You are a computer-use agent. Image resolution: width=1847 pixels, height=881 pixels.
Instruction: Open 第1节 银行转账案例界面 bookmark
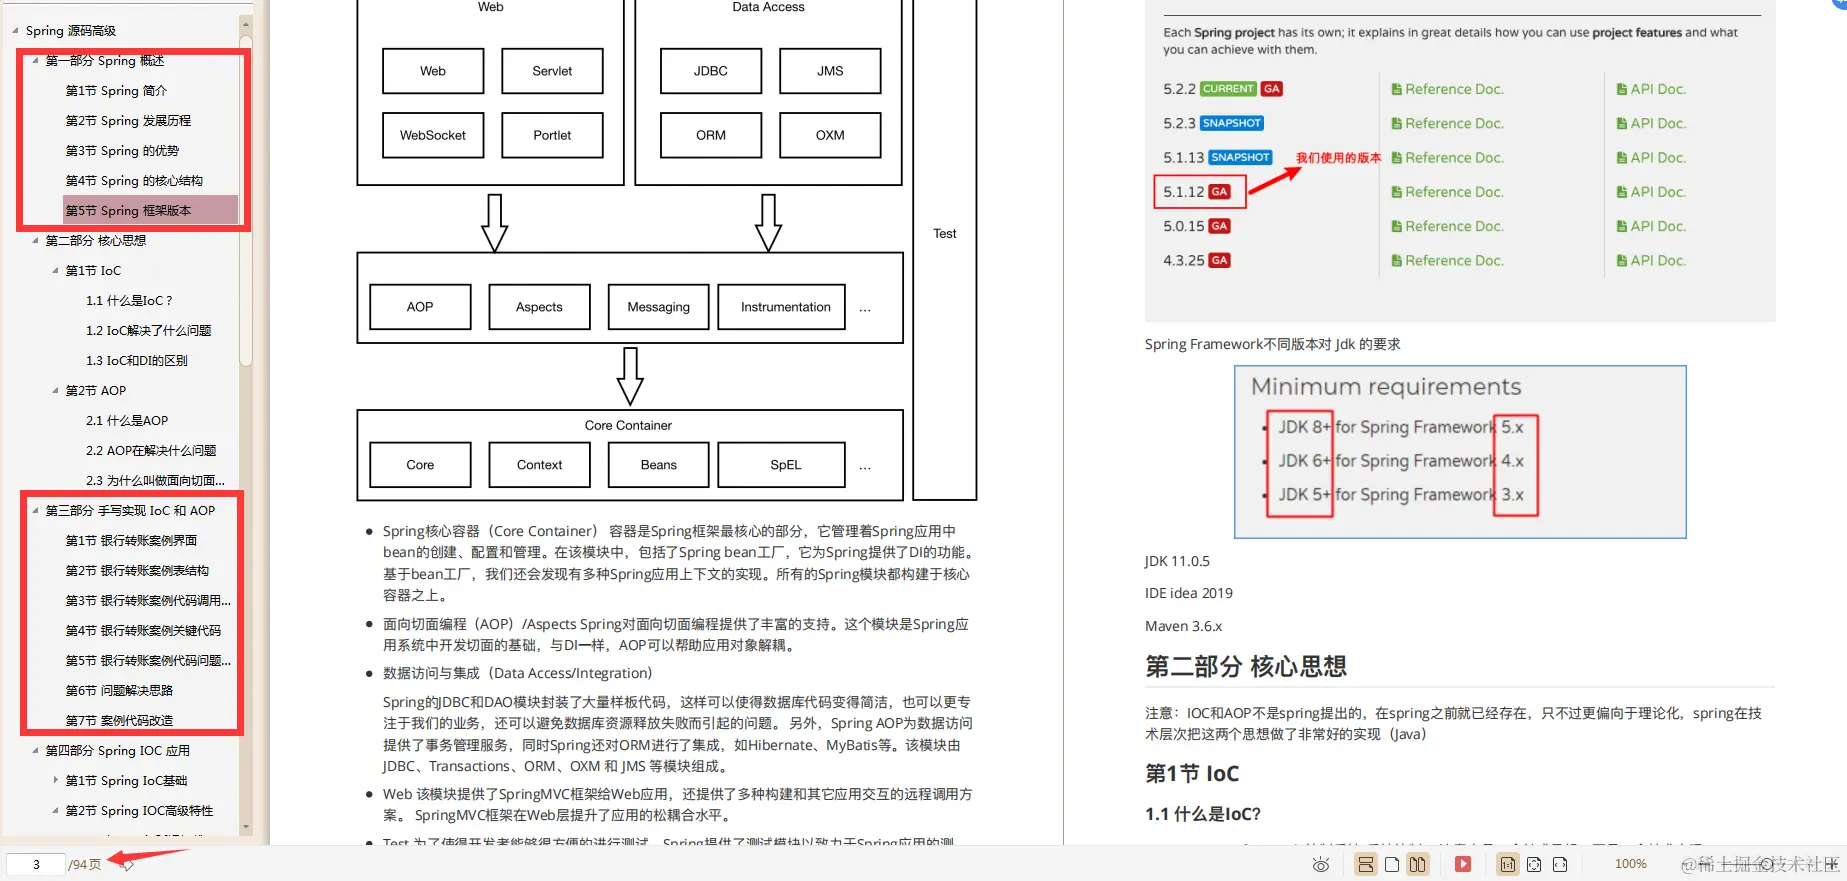pyautogui.click(x=131, y=541)
